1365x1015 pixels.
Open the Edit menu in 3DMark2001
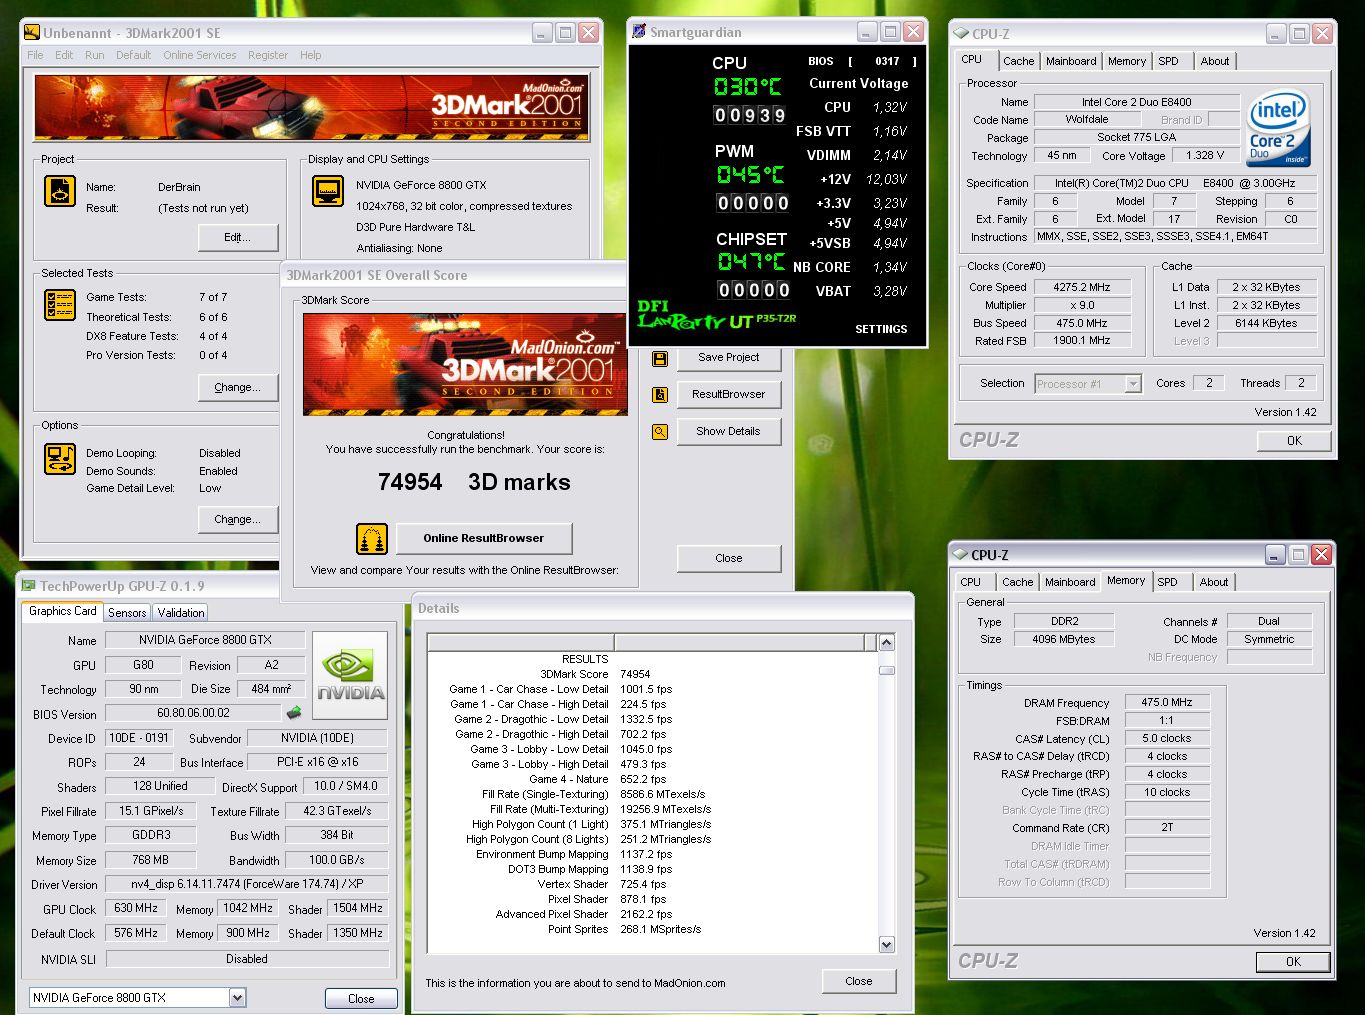(x=64, y=55)
